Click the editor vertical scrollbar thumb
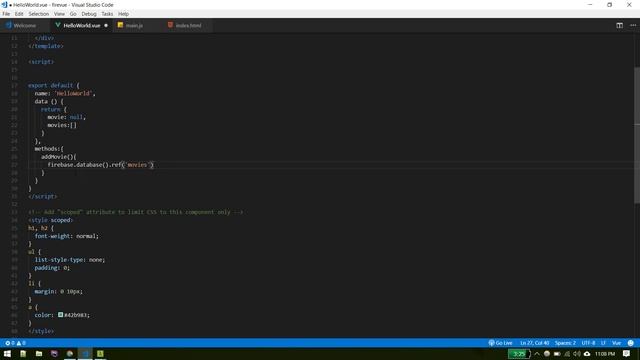 click(637, 135)
